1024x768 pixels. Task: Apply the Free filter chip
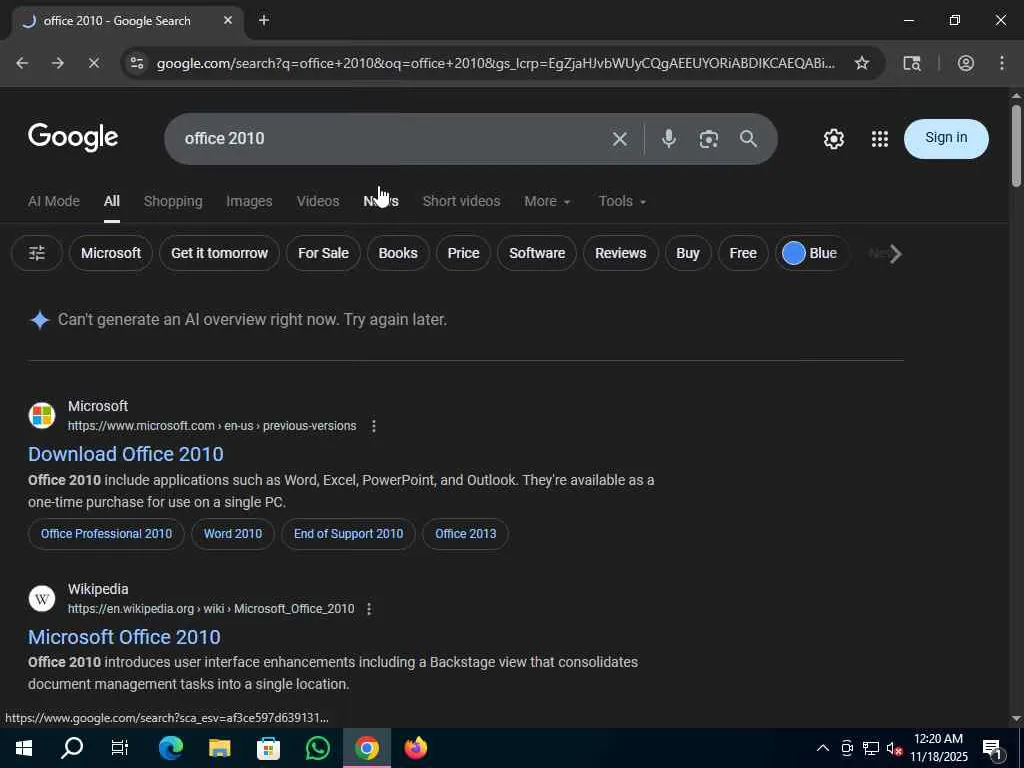point(743,253)
